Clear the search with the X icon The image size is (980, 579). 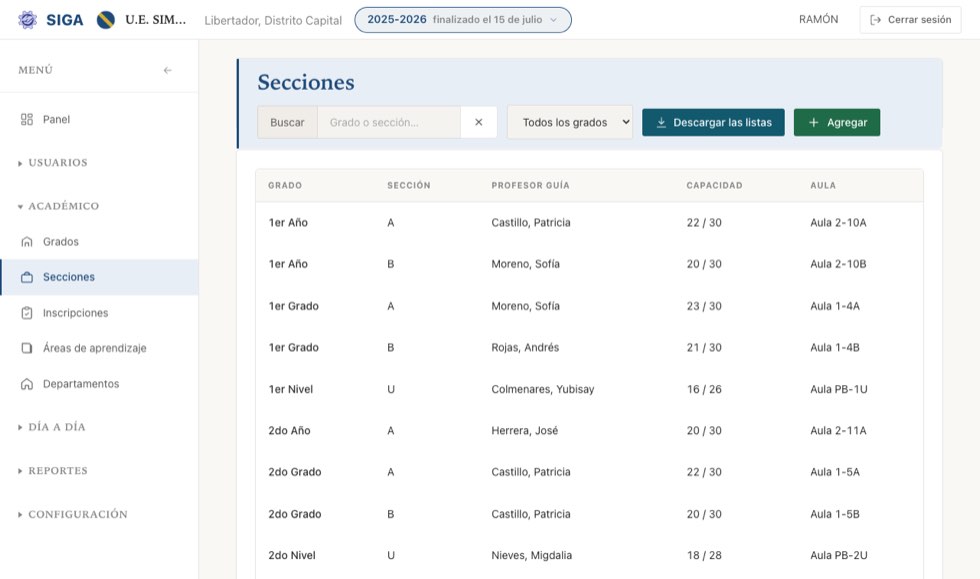tap(479, 123)
